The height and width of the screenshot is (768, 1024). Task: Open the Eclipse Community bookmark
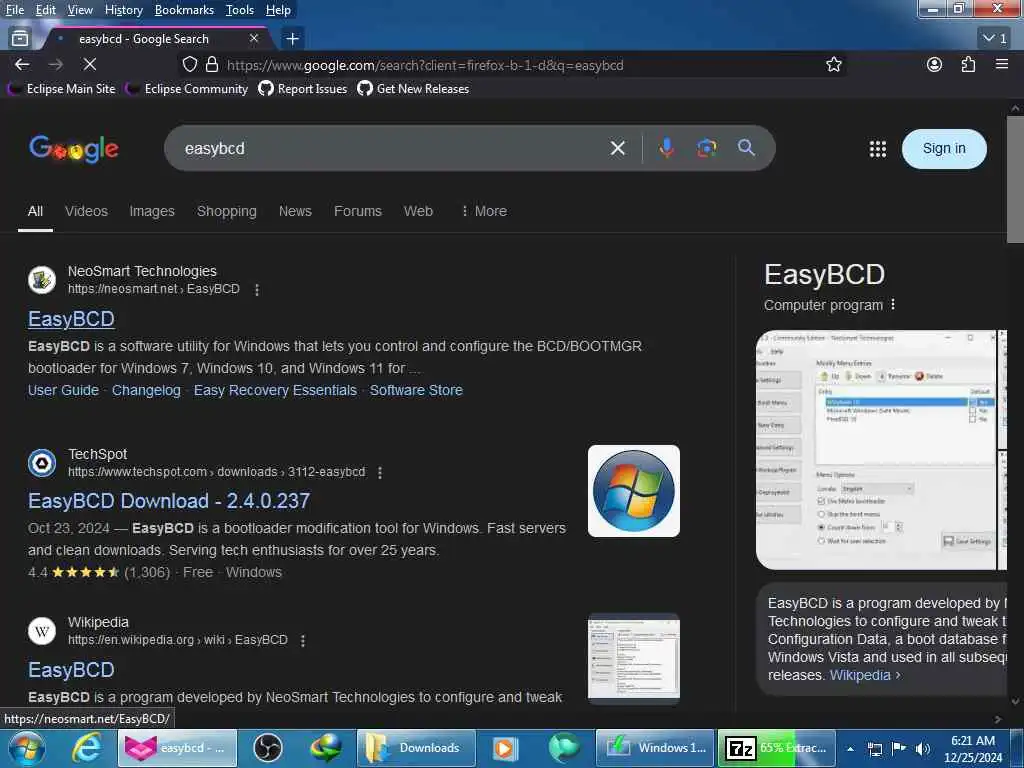(x=187, y=89)
